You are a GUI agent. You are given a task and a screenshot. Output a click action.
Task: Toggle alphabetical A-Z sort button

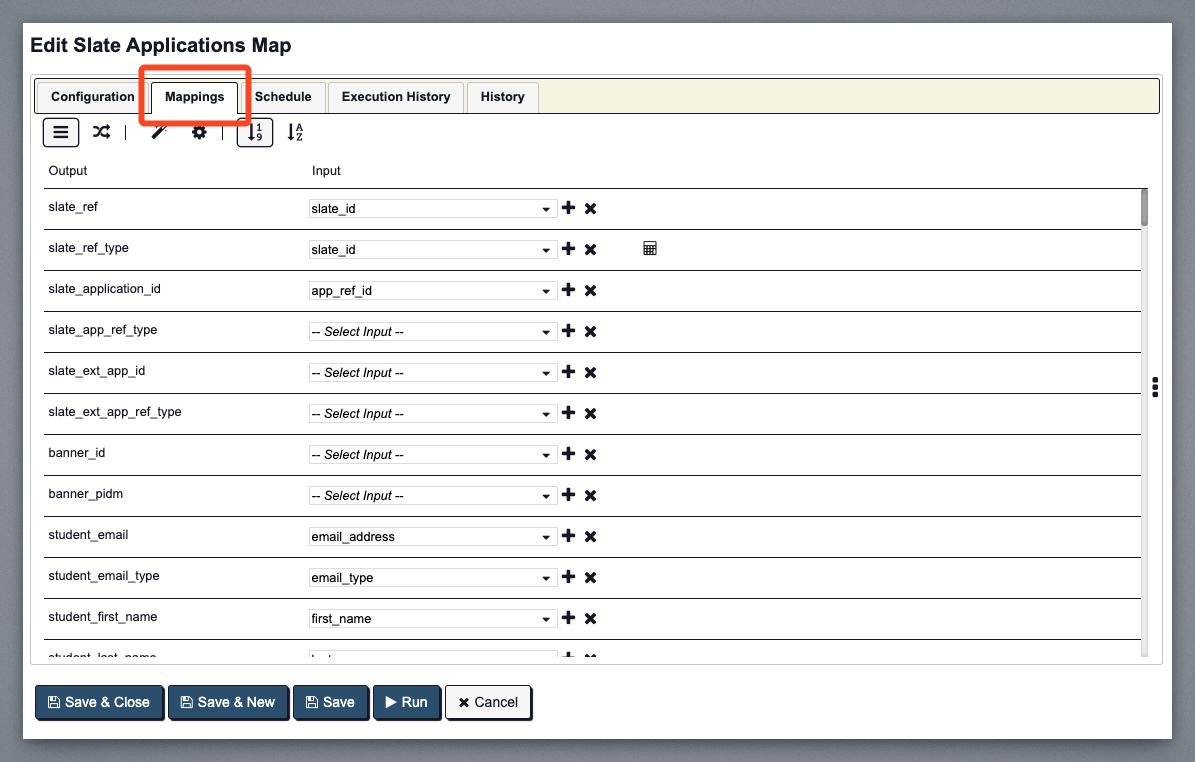(295, 132)
